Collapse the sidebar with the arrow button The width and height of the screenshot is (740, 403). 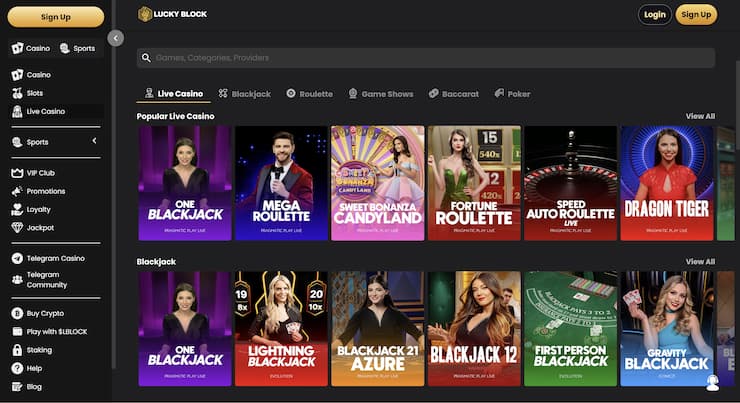(116, 38)
